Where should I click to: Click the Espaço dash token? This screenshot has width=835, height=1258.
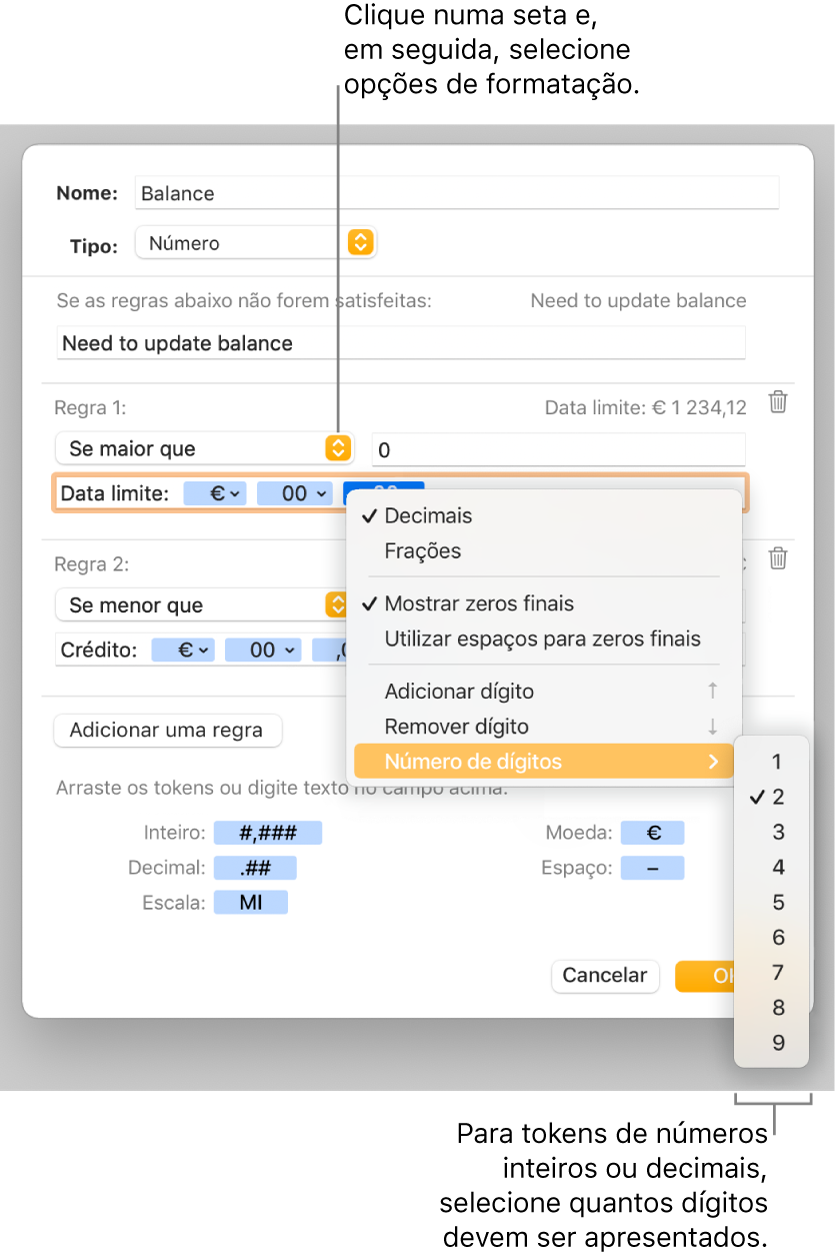[x=652, y=868]
